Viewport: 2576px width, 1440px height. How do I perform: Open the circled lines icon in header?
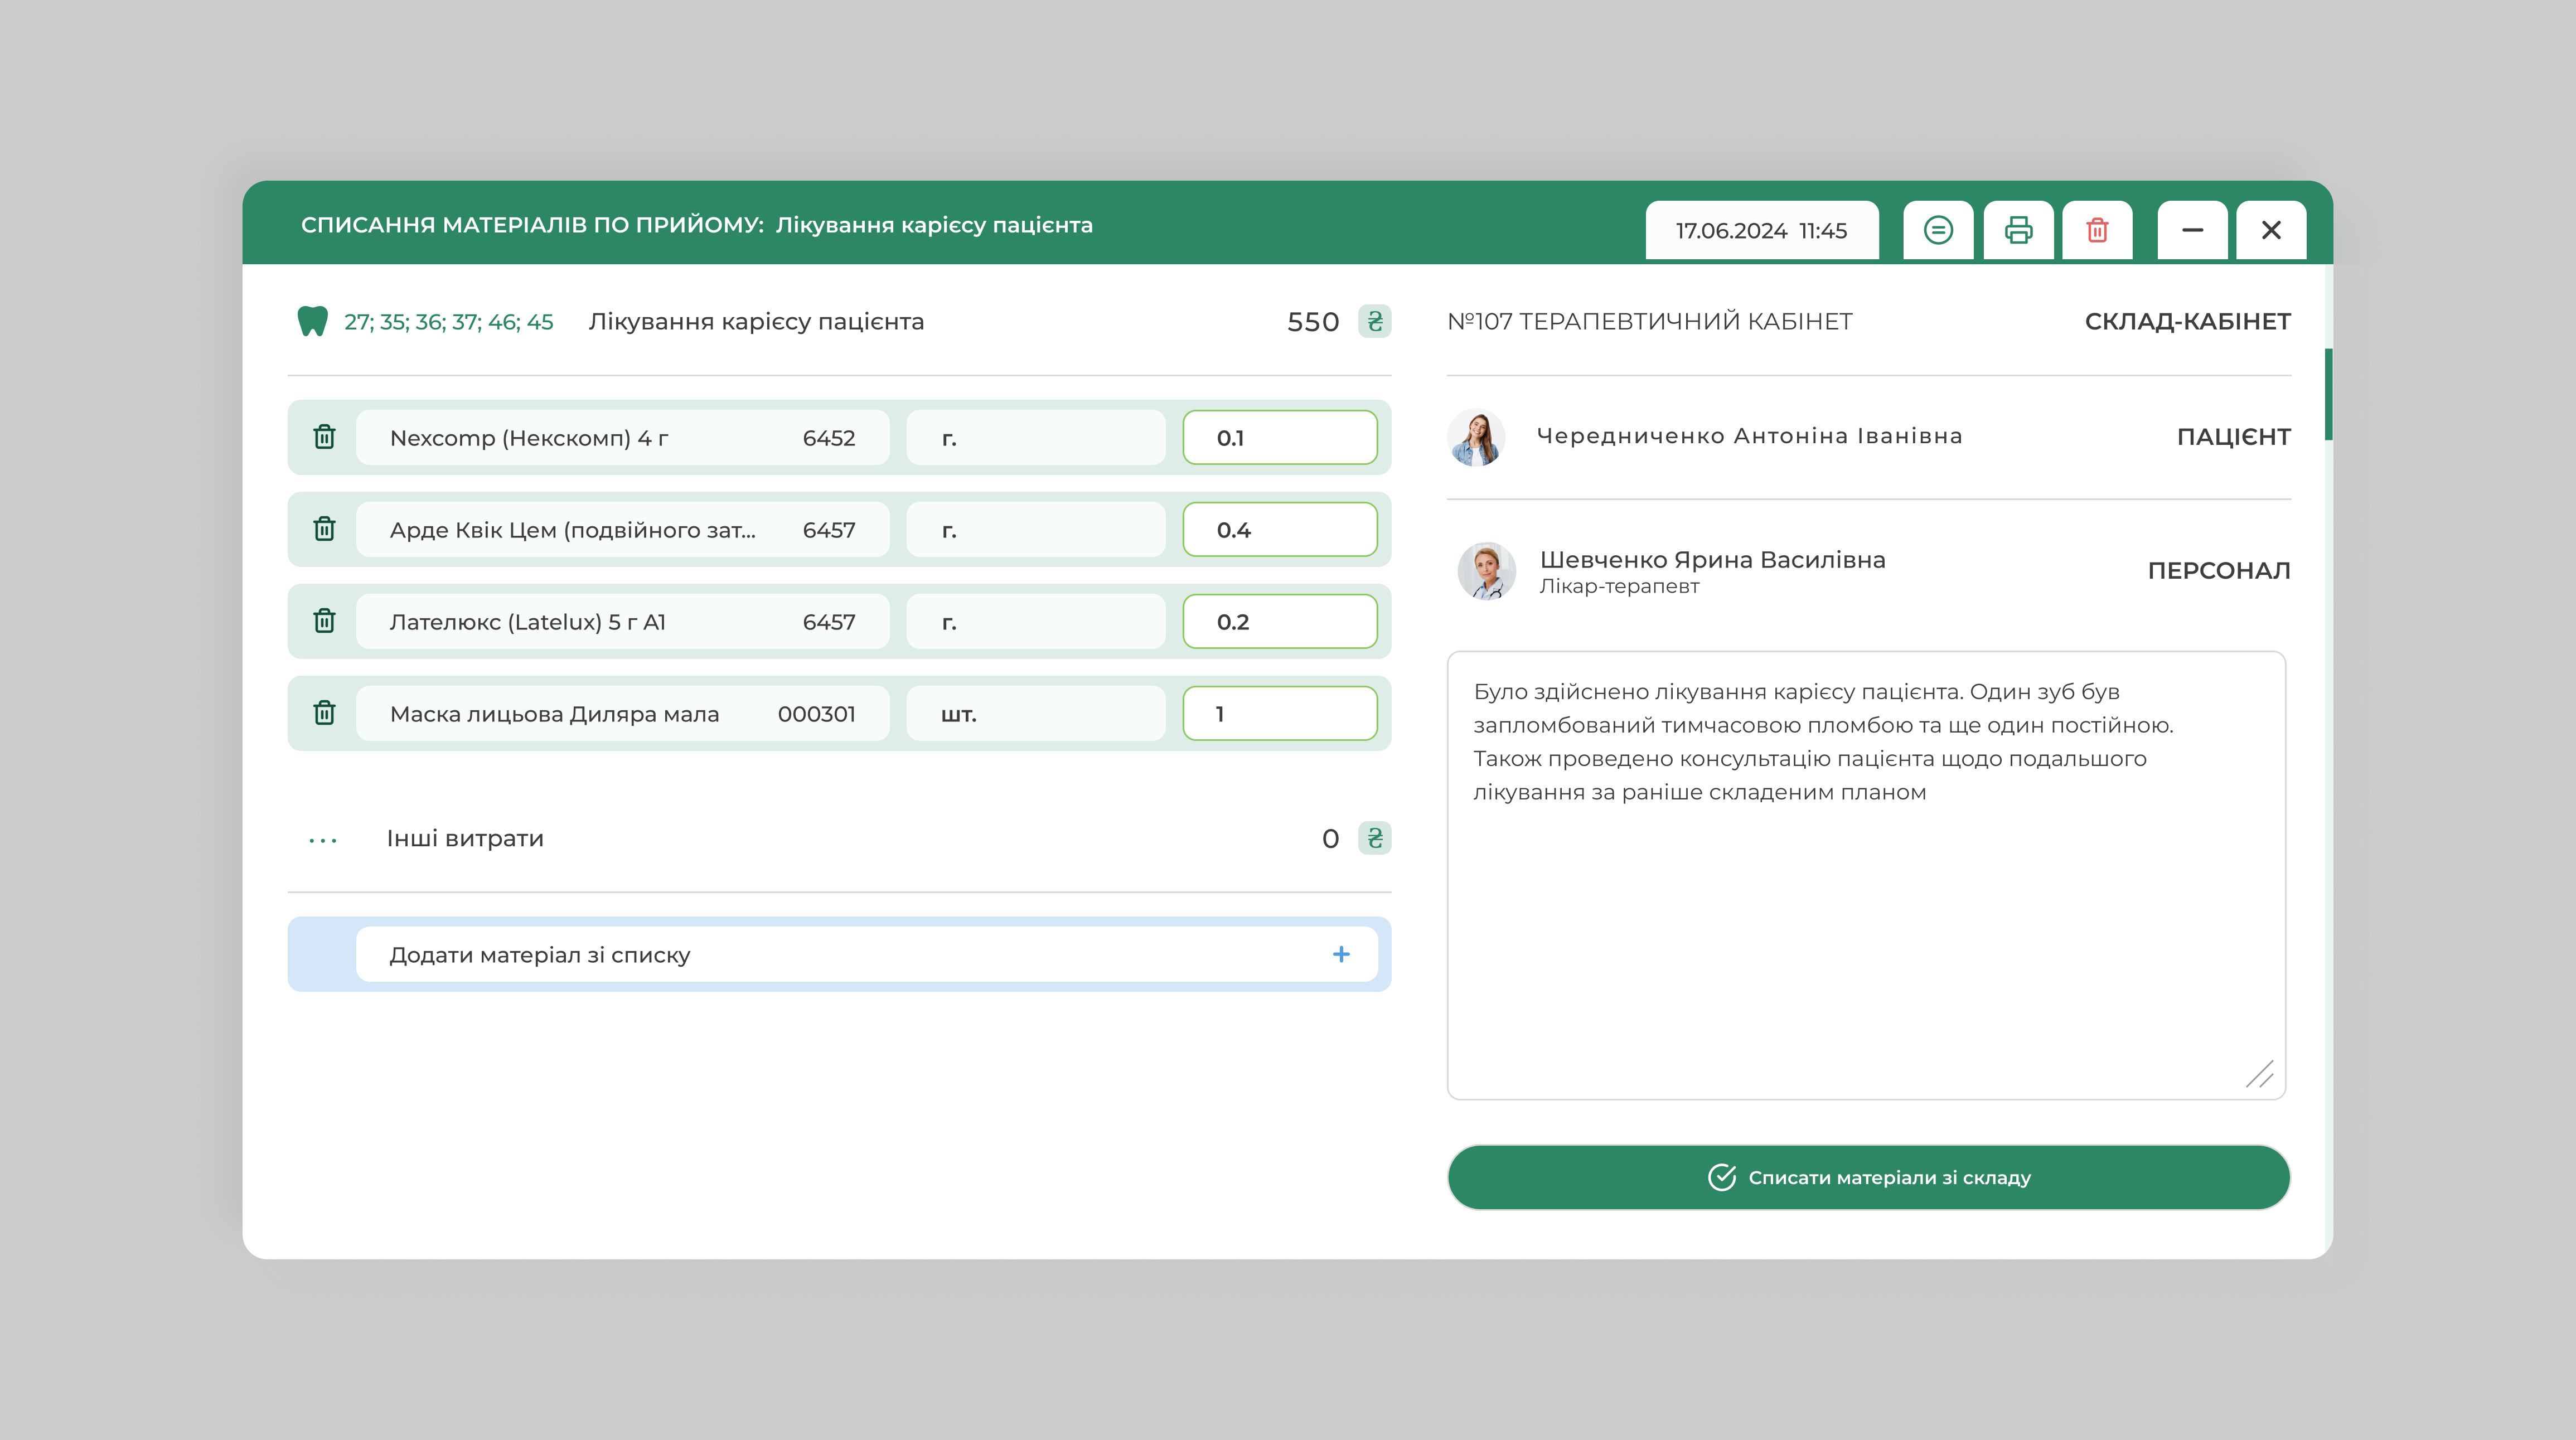[1938, 230]
